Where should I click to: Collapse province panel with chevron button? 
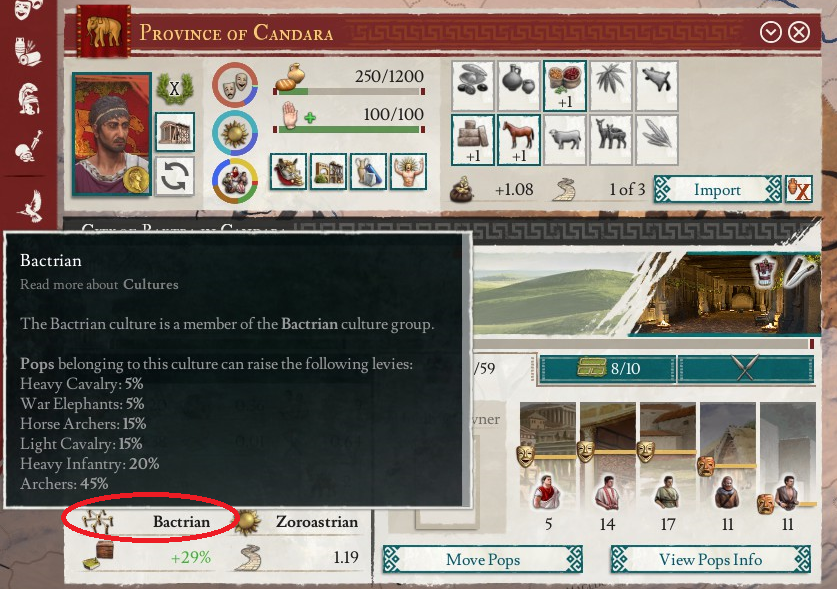tap(770, 33)
